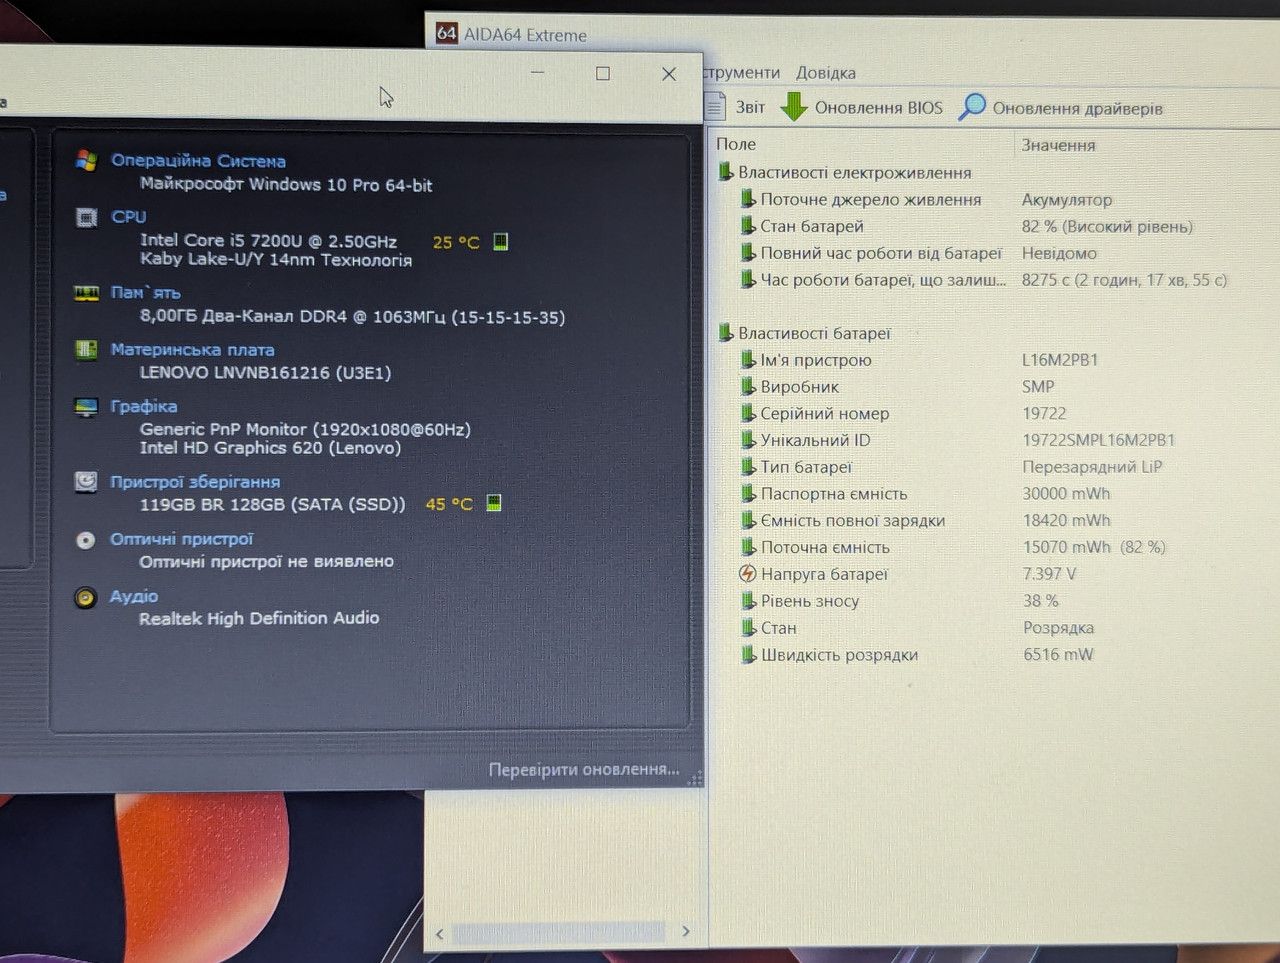1280x963 pixels.
Task: Click icon beside Виробник row
Action: point(747,386)
